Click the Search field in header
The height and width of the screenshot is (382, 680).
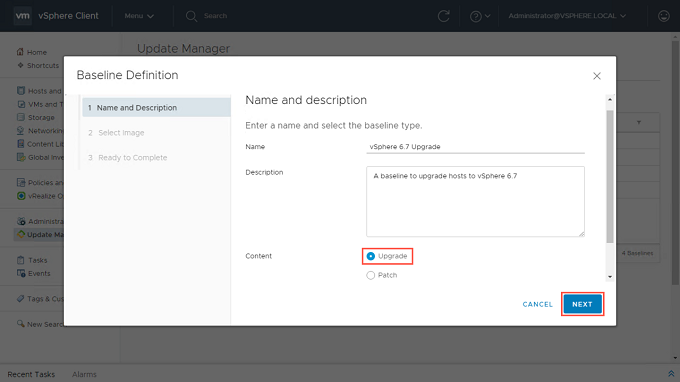tap(216, 16)
